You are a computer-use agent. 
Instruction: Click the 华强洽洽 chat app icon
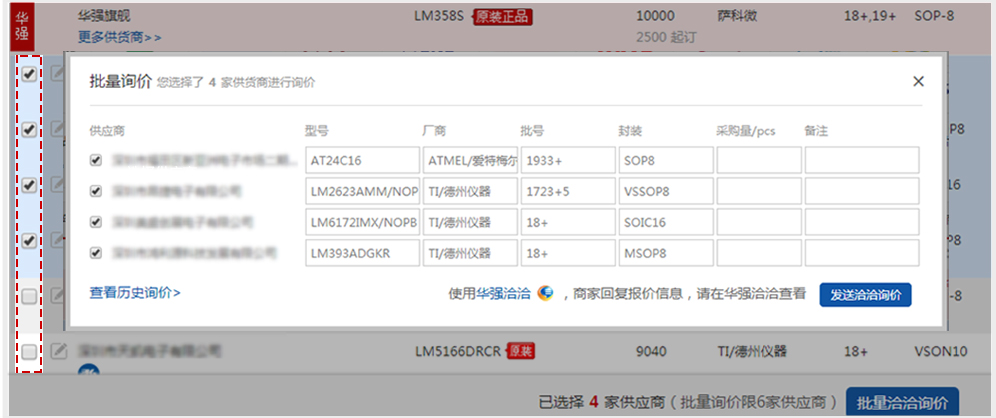(x=545, y=293)
